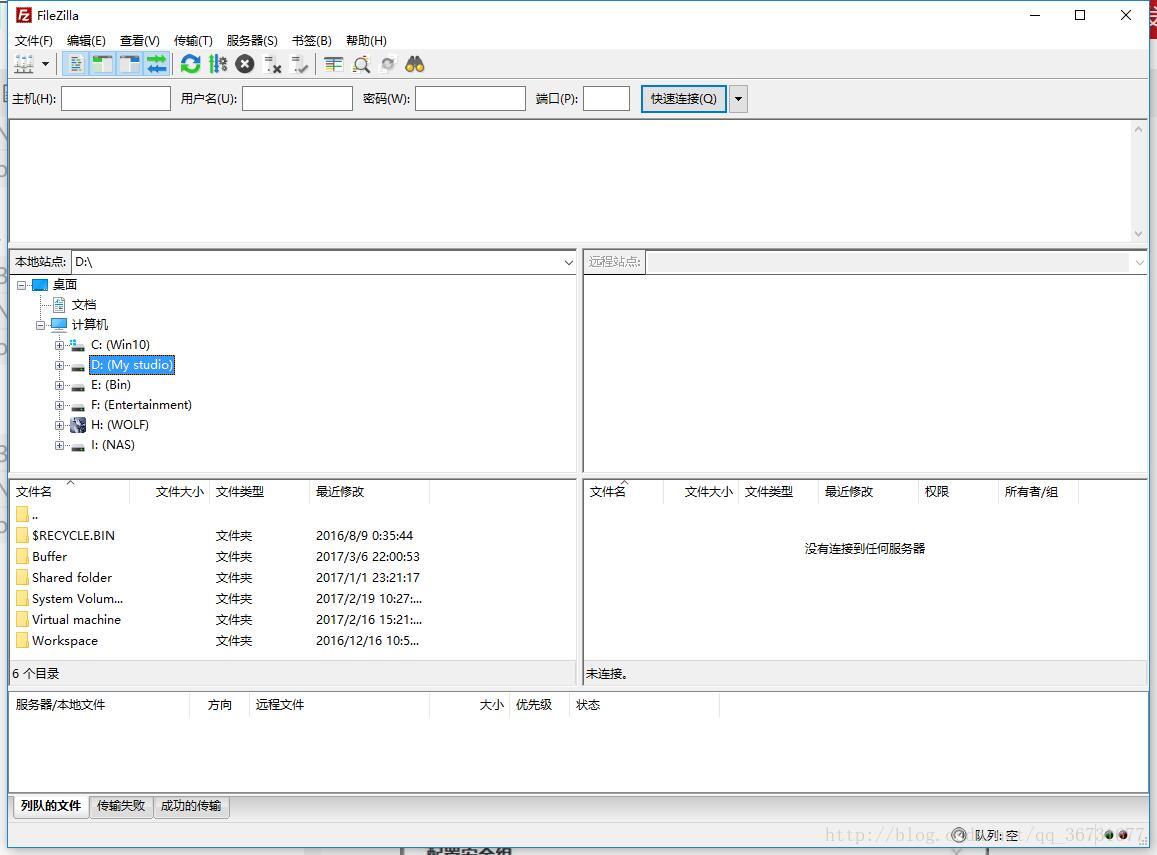Refresh the file and folder lists

(x=190, y=65)
